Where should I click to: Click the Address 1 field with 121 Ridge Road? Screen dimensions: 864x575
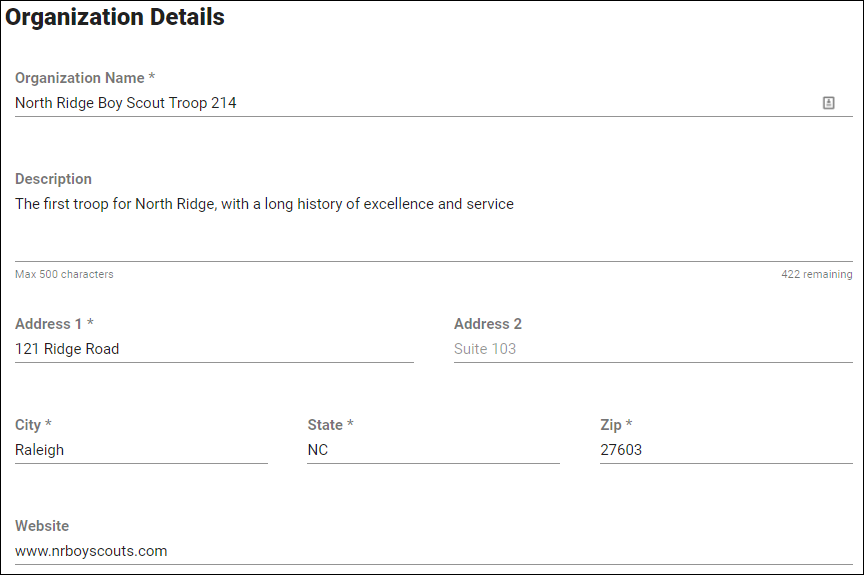click(x=214, y=349)
